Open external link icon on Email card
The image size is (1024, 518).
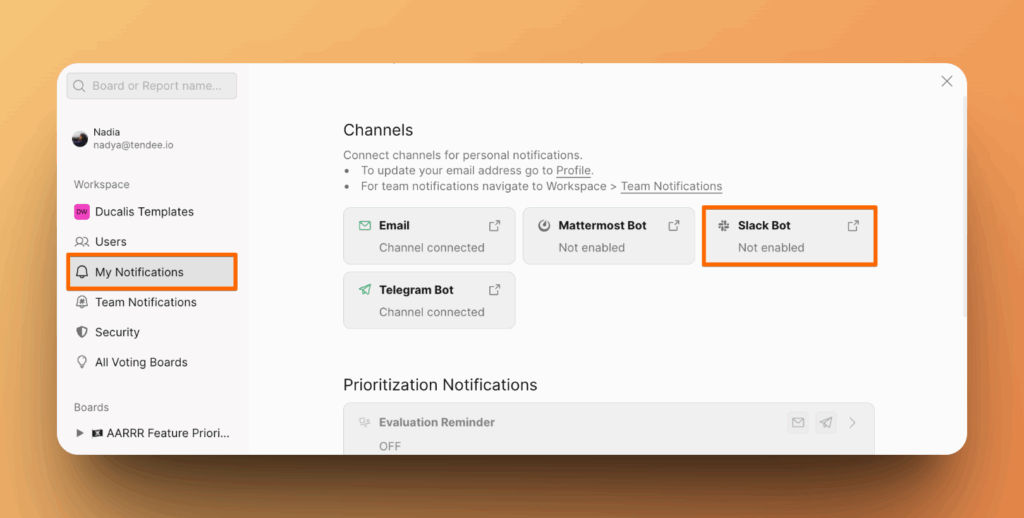[494, 226]
